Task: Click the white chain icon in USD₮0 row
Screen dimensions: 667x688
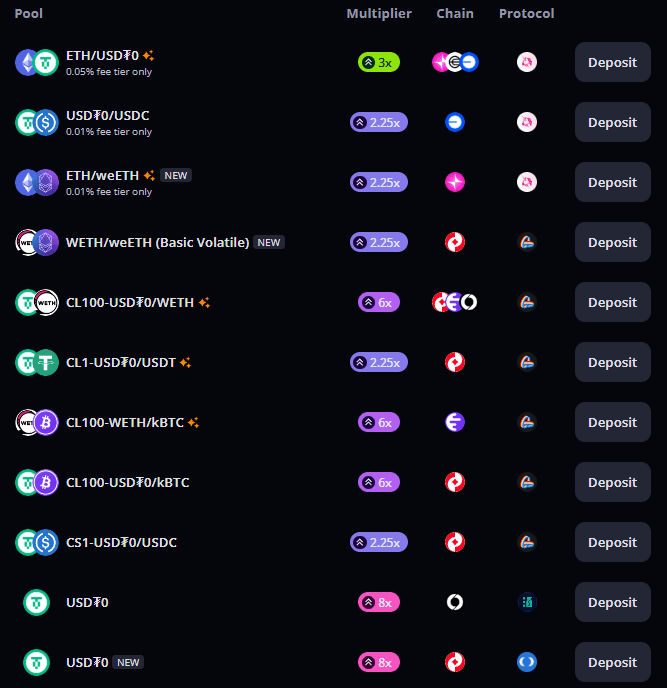Action: (x=455, y=602)
